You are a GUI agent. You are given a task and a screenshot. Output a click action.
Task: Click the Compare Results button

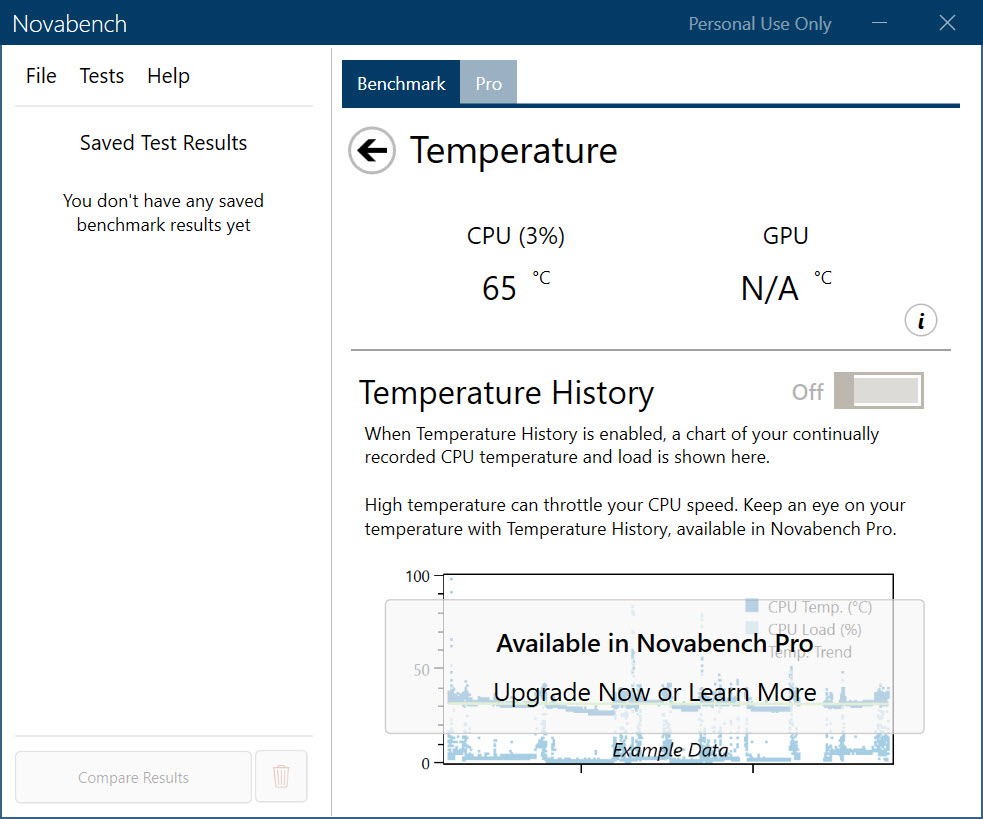coord(134,777)
